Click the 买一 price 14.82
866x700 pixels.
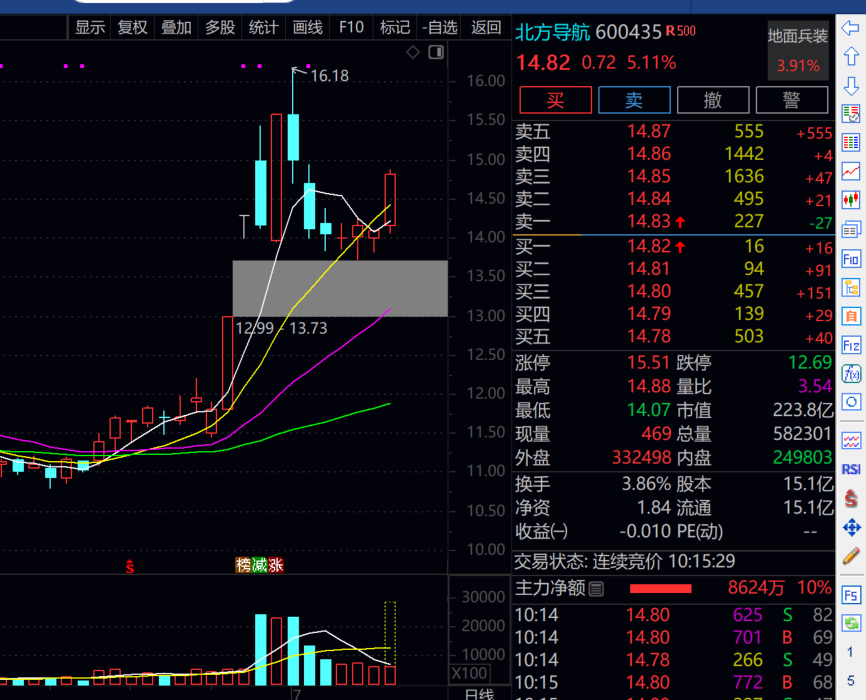648,246
